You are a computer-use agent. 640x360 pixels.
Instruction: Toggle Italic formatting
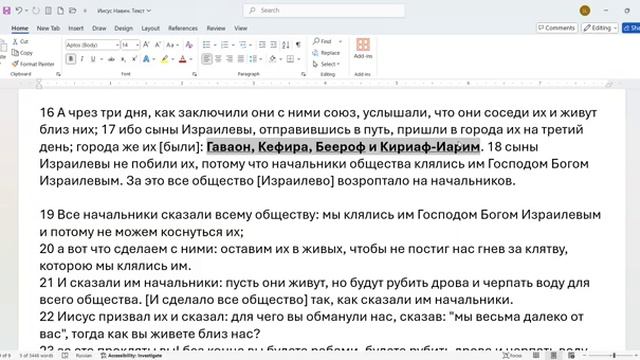click(82, 59)
